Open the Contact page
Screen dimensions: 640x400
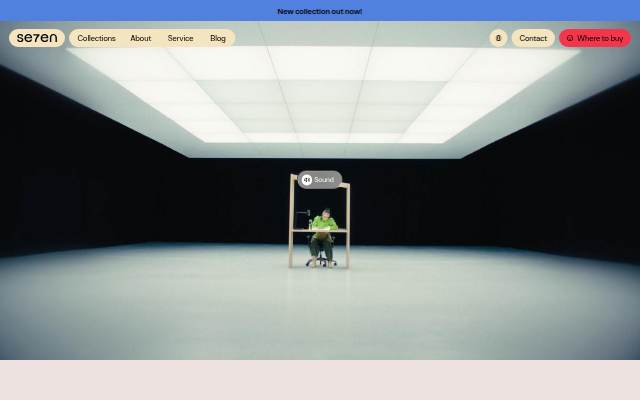click(533, 38)
